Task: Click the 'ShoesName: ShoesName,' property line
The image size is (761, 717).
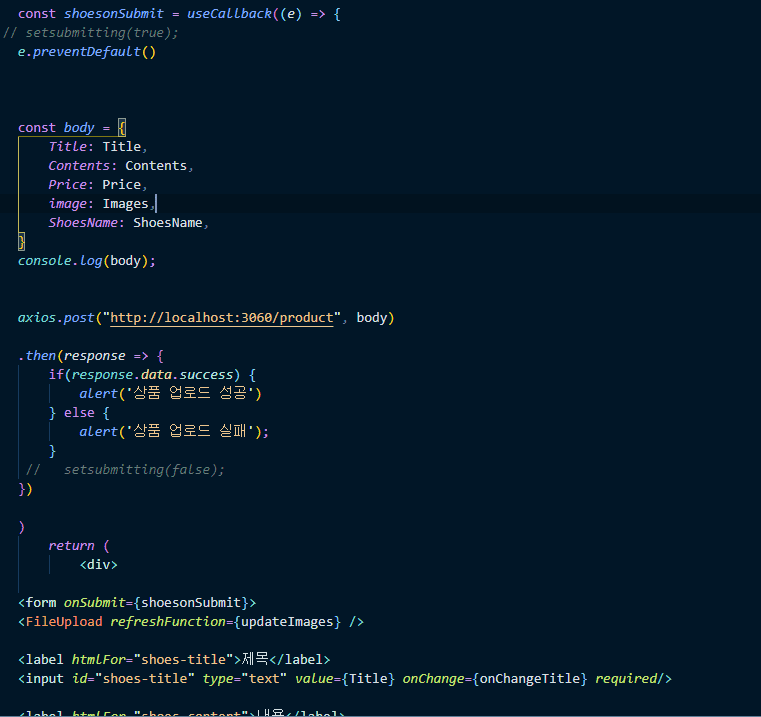Action: click(x=129, y=223)
